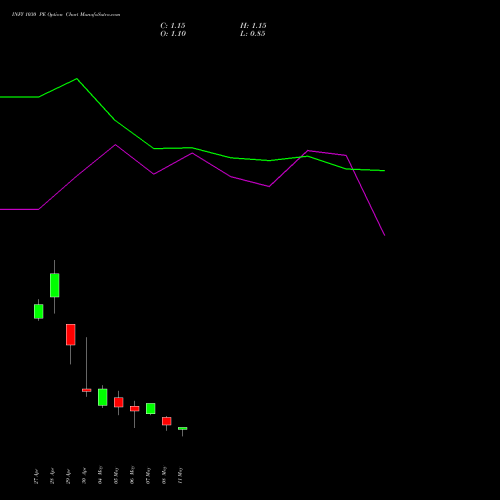Viewport: 500px width, 500px height.
Task: Click the '07 May' date axis label
Action: [148, 475]
